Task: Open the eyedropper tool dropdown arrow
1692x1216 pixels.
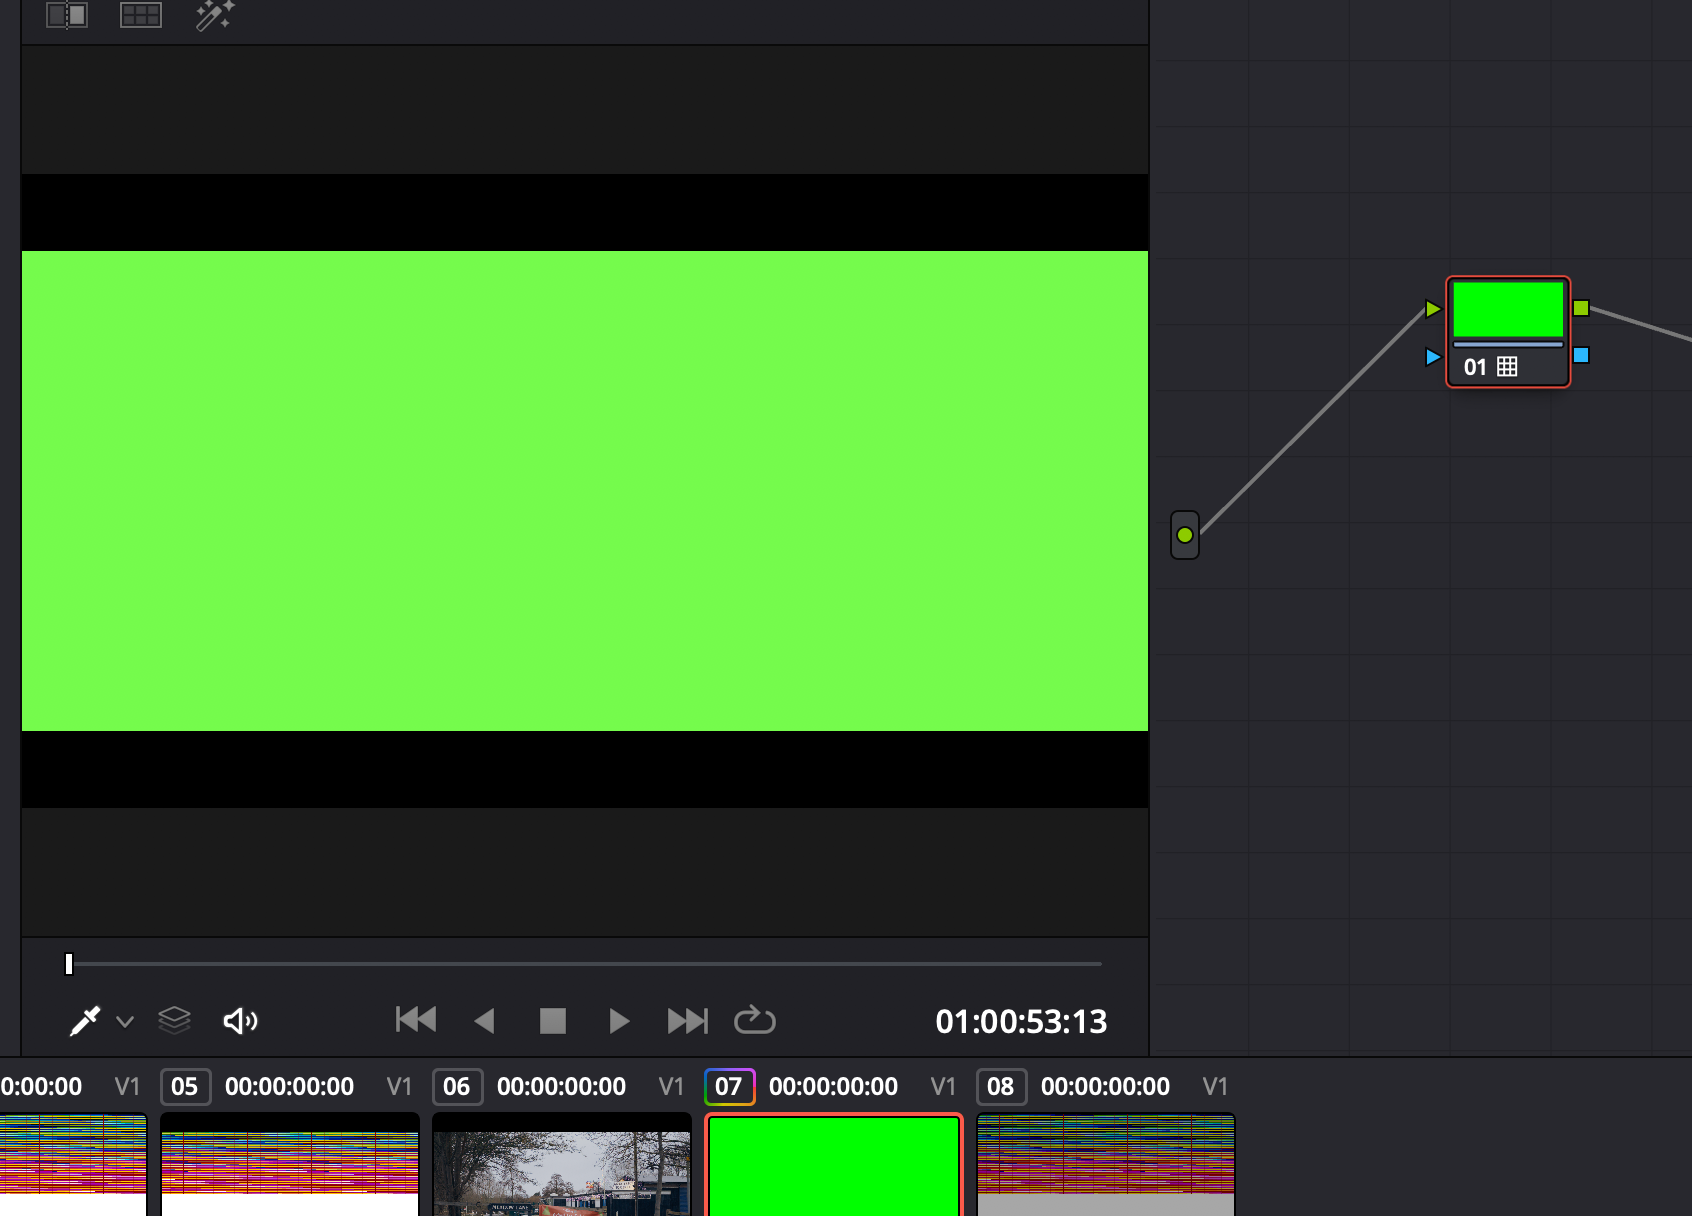Action: pos(125,1022)
